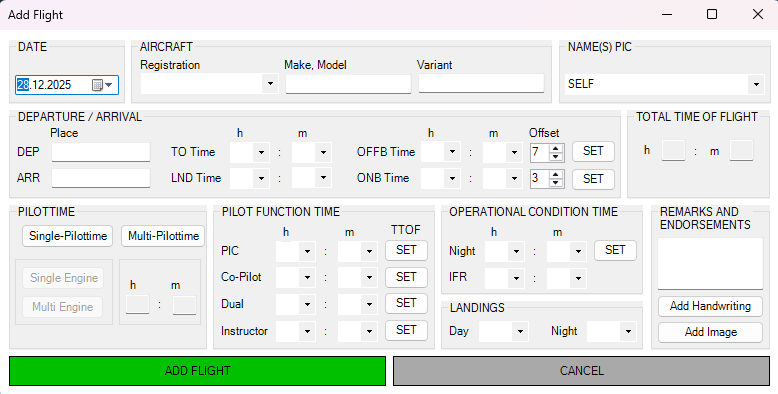Decrease the ONB offset value of 3
Viewport: 778px width, 394px height.
coord(556,183)
